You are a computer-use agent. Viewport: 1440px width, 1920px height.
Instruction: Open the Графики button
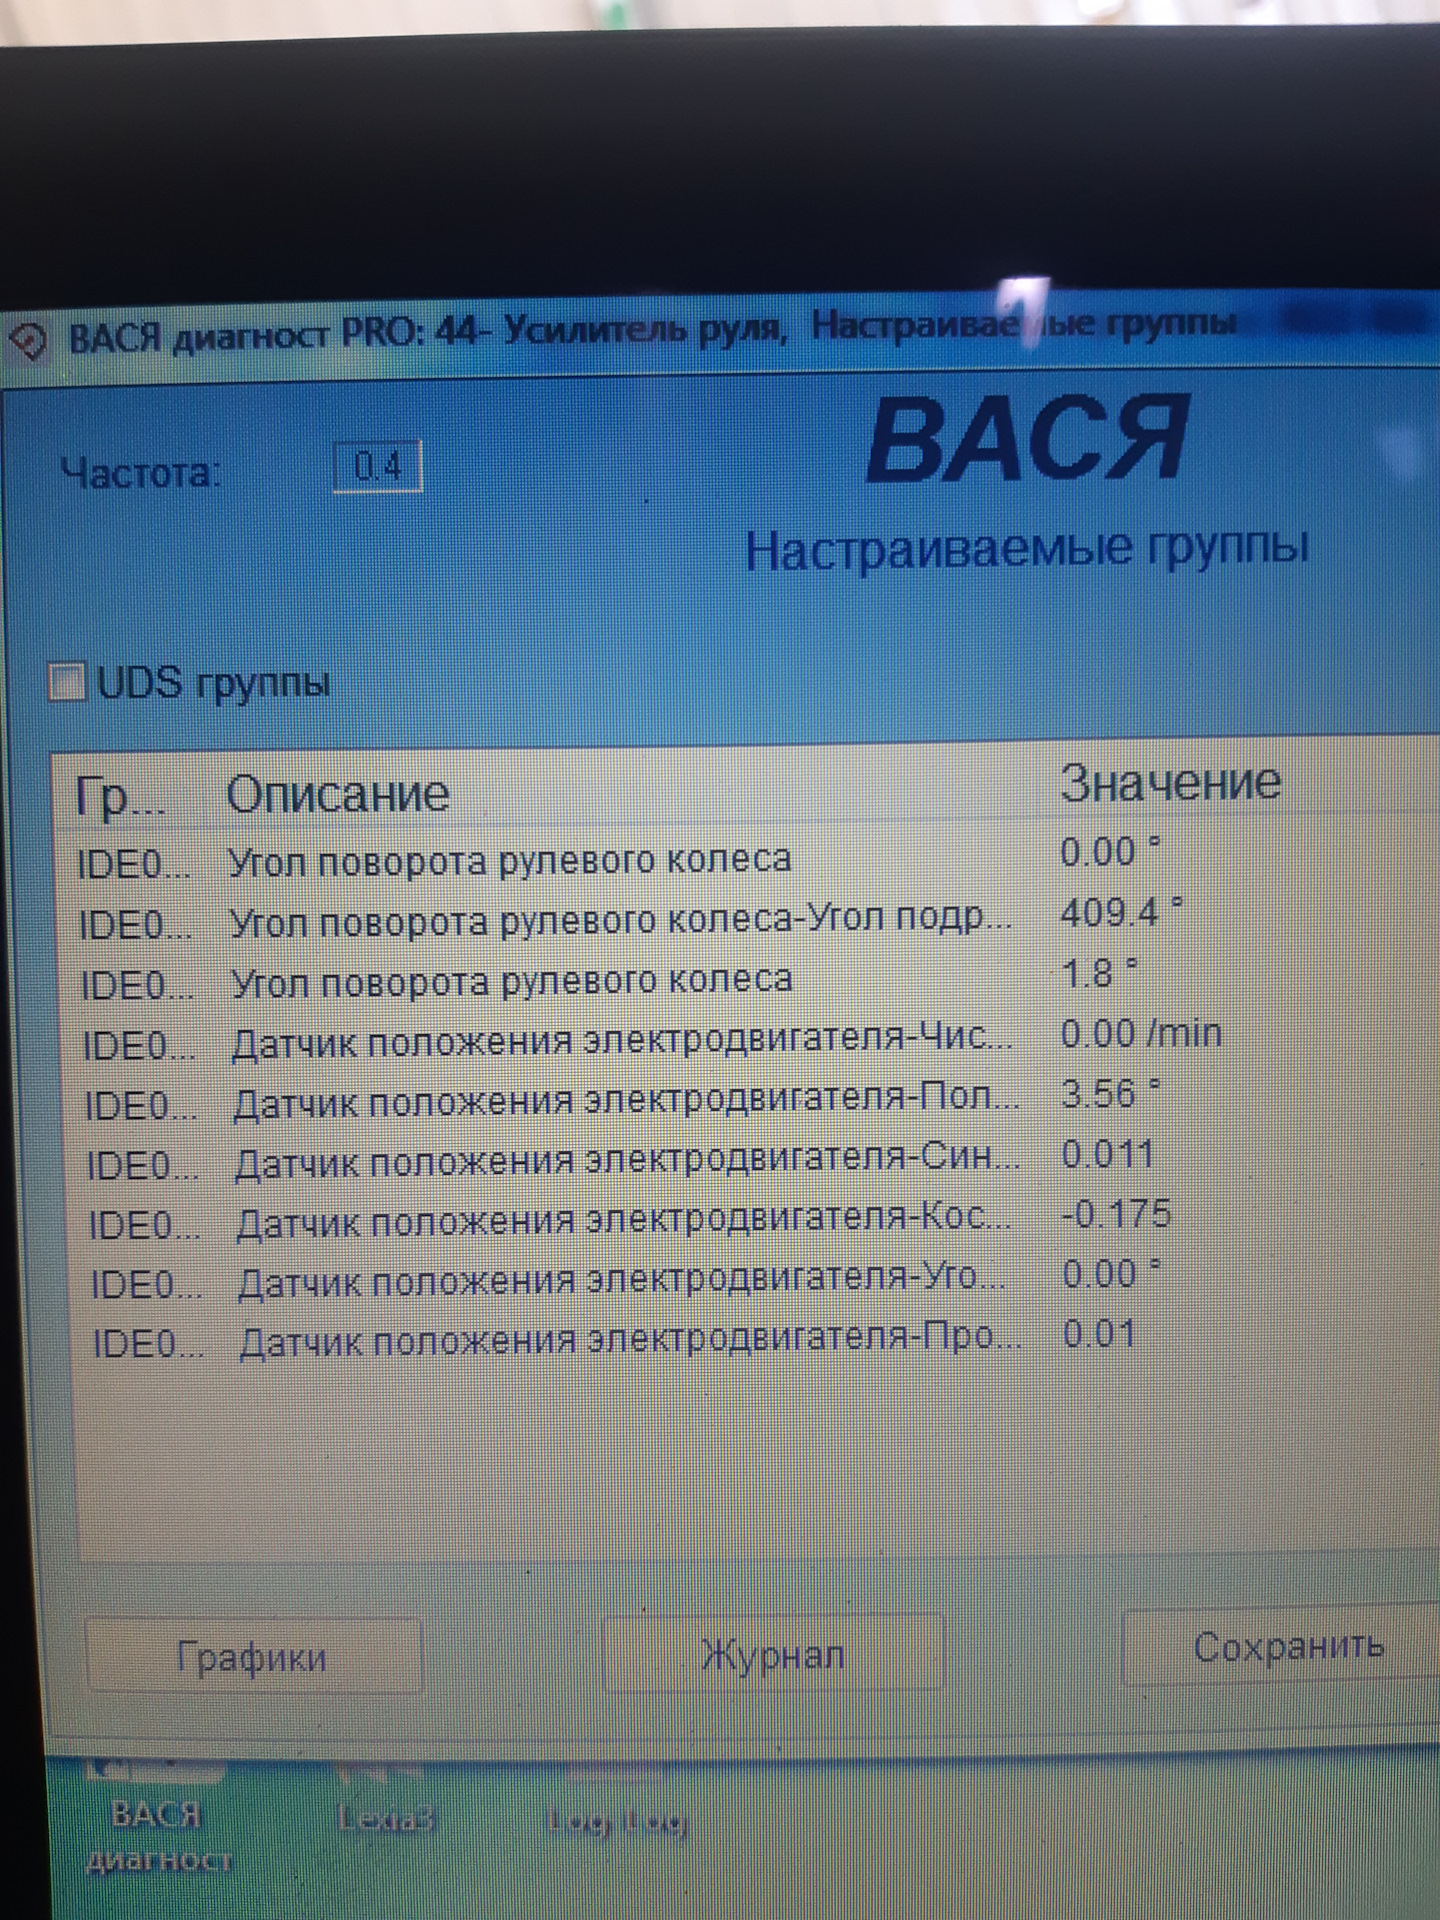point(253,1657)
